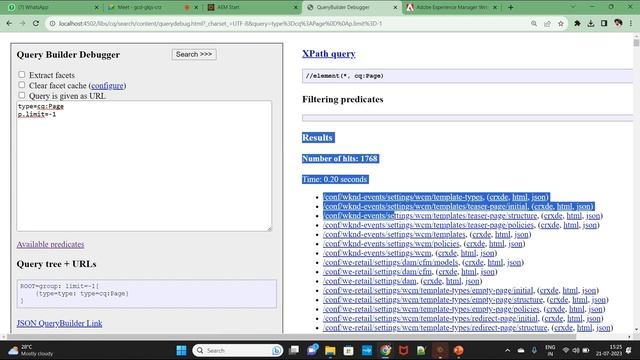Click the Search >>> button
The height and width of the screenshot is (360, 640).
click(194, 54)
